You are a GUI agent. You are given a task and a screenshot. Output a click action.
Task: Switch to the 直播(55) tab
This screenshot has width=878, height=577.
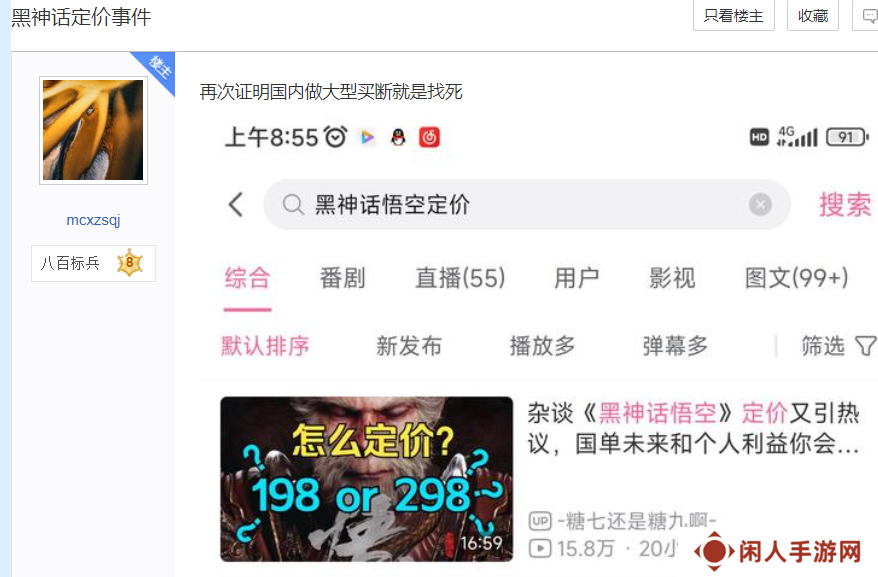tap(460, 278)
